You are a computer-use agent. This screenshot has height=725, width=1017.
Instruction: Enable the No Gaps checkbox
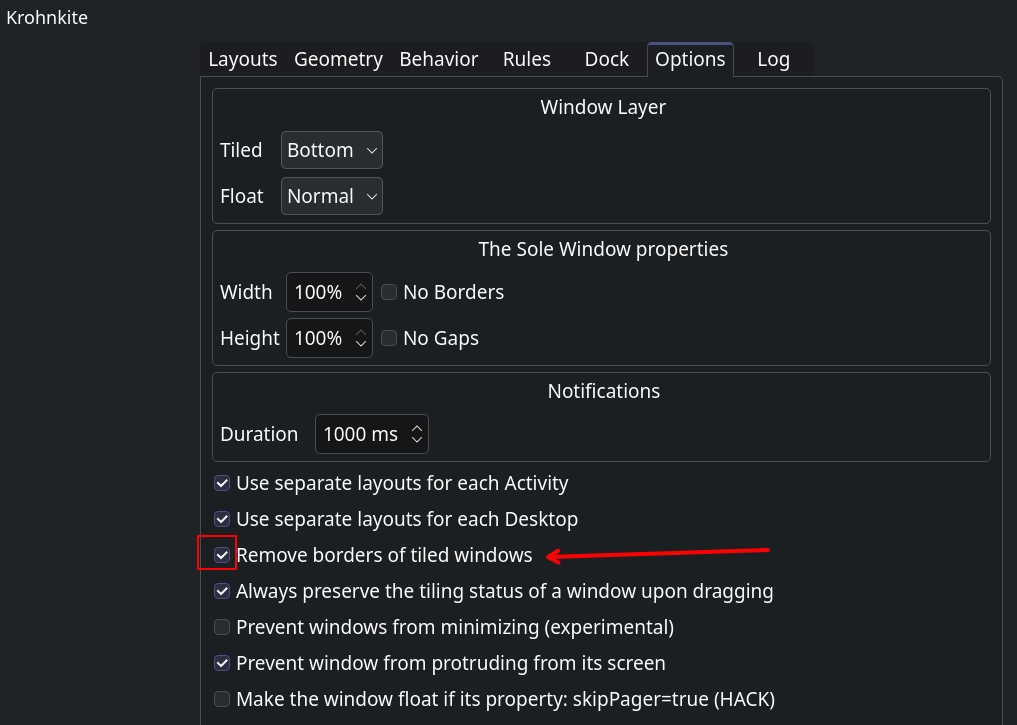389,338
